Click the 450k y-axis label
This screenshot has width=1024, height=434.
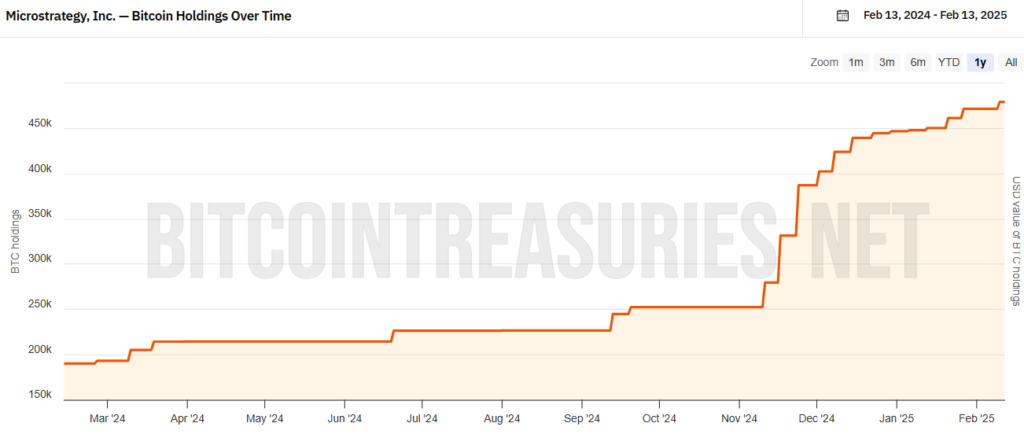pyautogui.click(x=40, y=123)
